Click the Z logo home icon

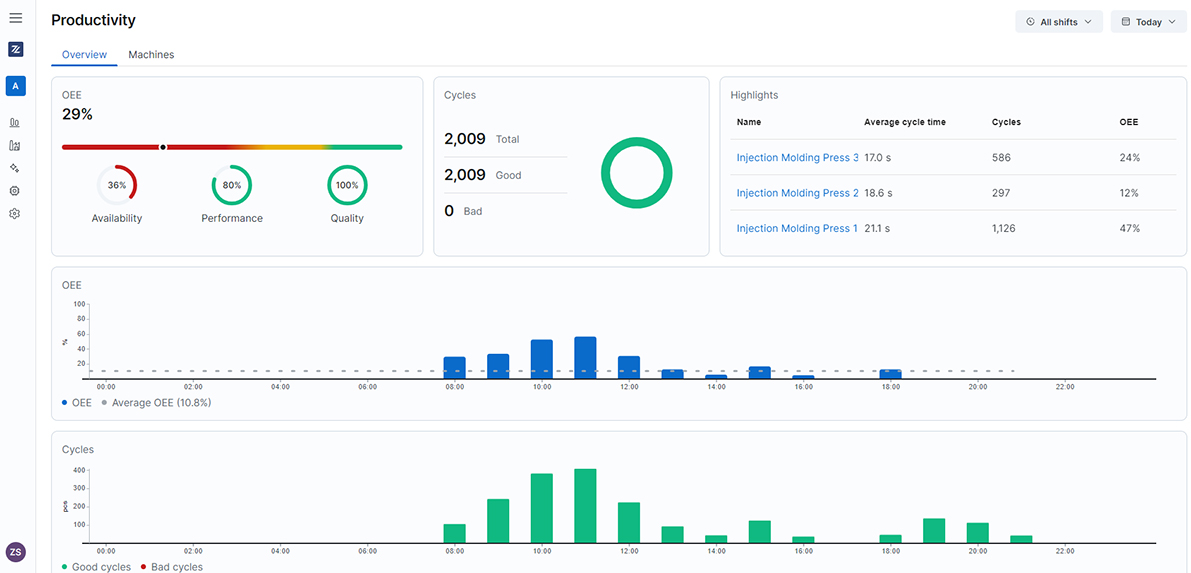(15, 49)
